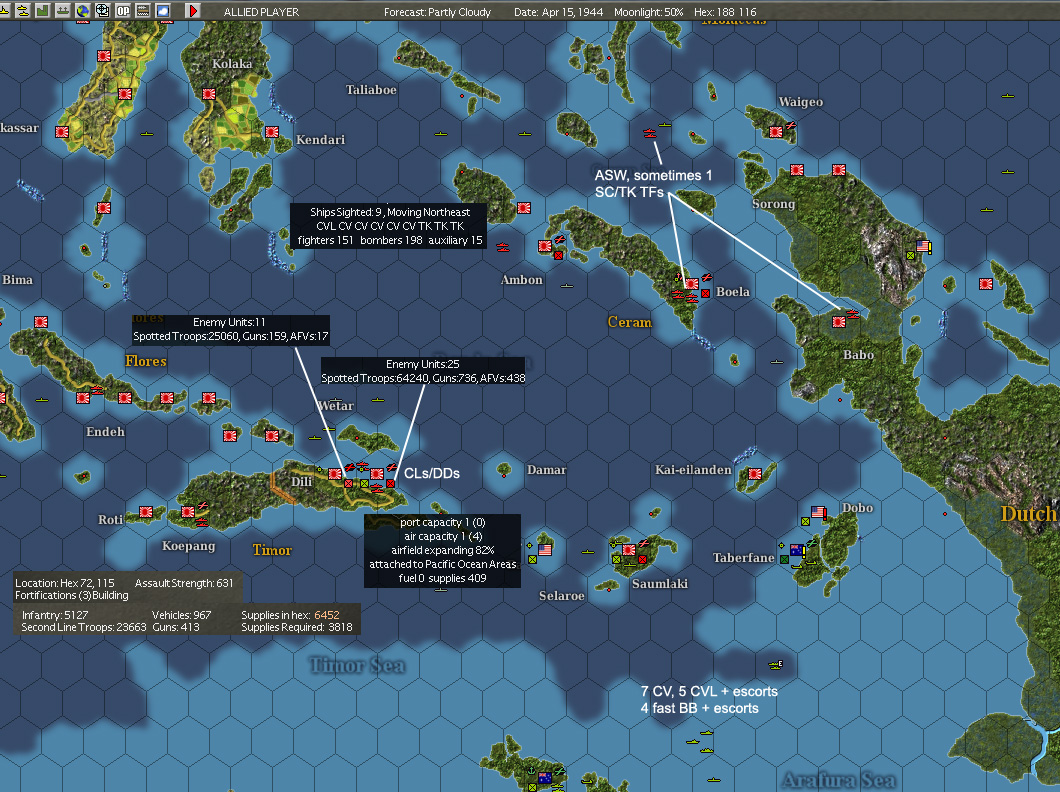Select the red enemy ship task force west of Ambon
The width and height of the screenshot is (1060, 792).
(x=502, y=247)
